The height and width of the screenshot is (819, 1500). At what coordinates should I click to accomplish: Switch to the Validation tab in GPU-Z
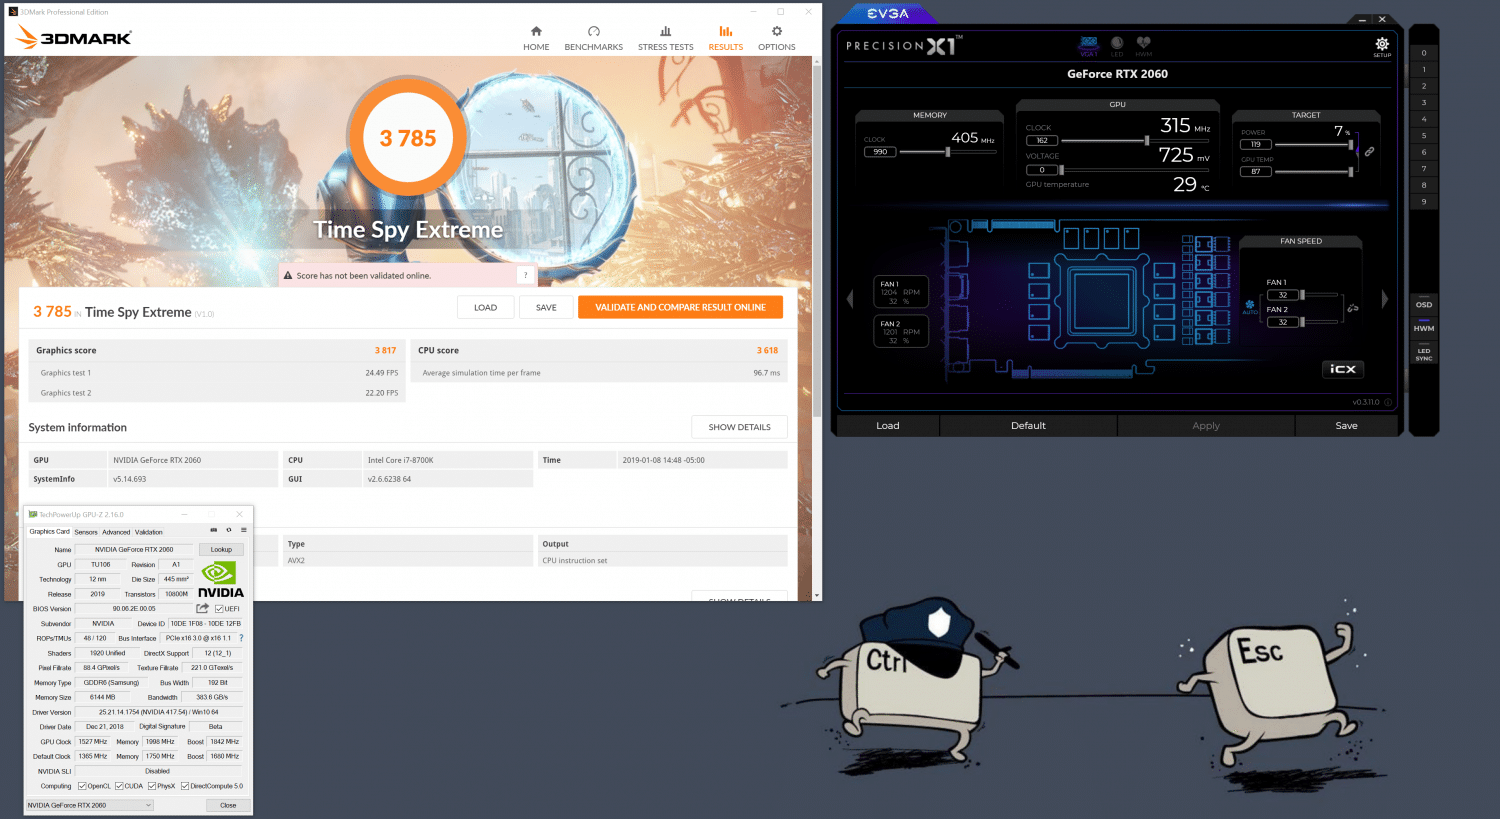[x=149, y=532]
